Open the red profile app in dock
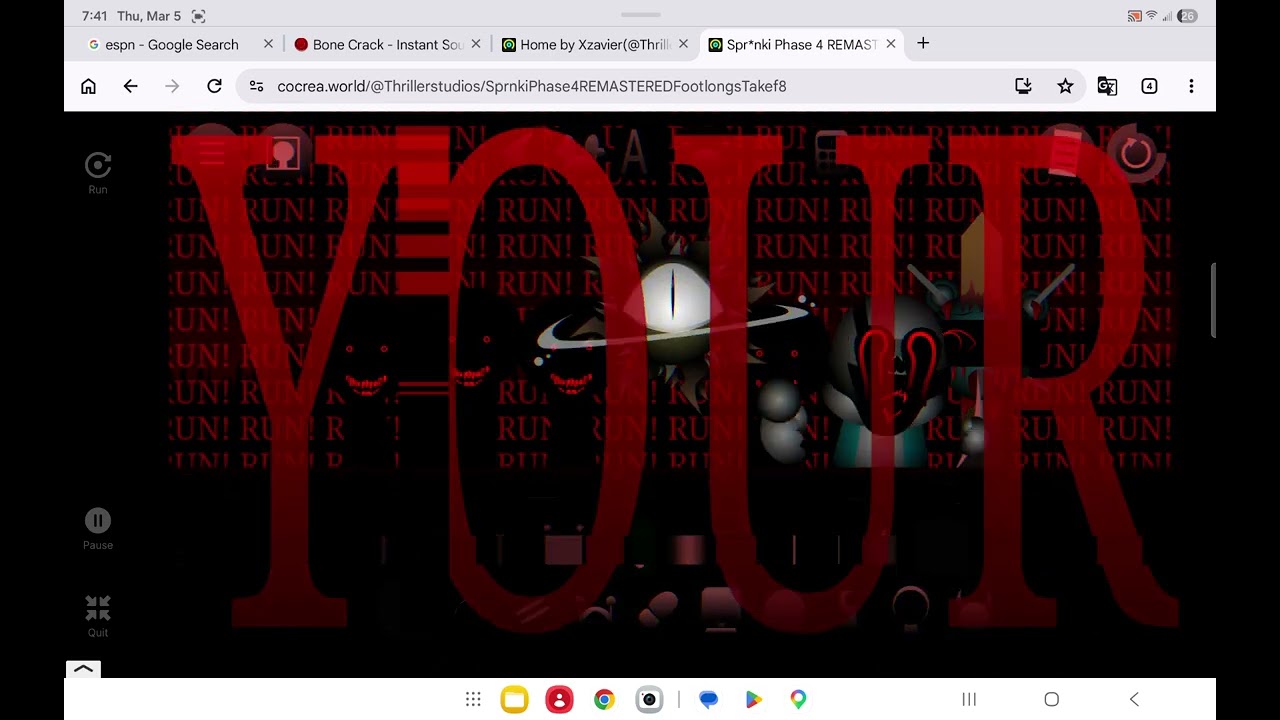The width and height of the screenshot is (1280, 720). click(559, 699)
